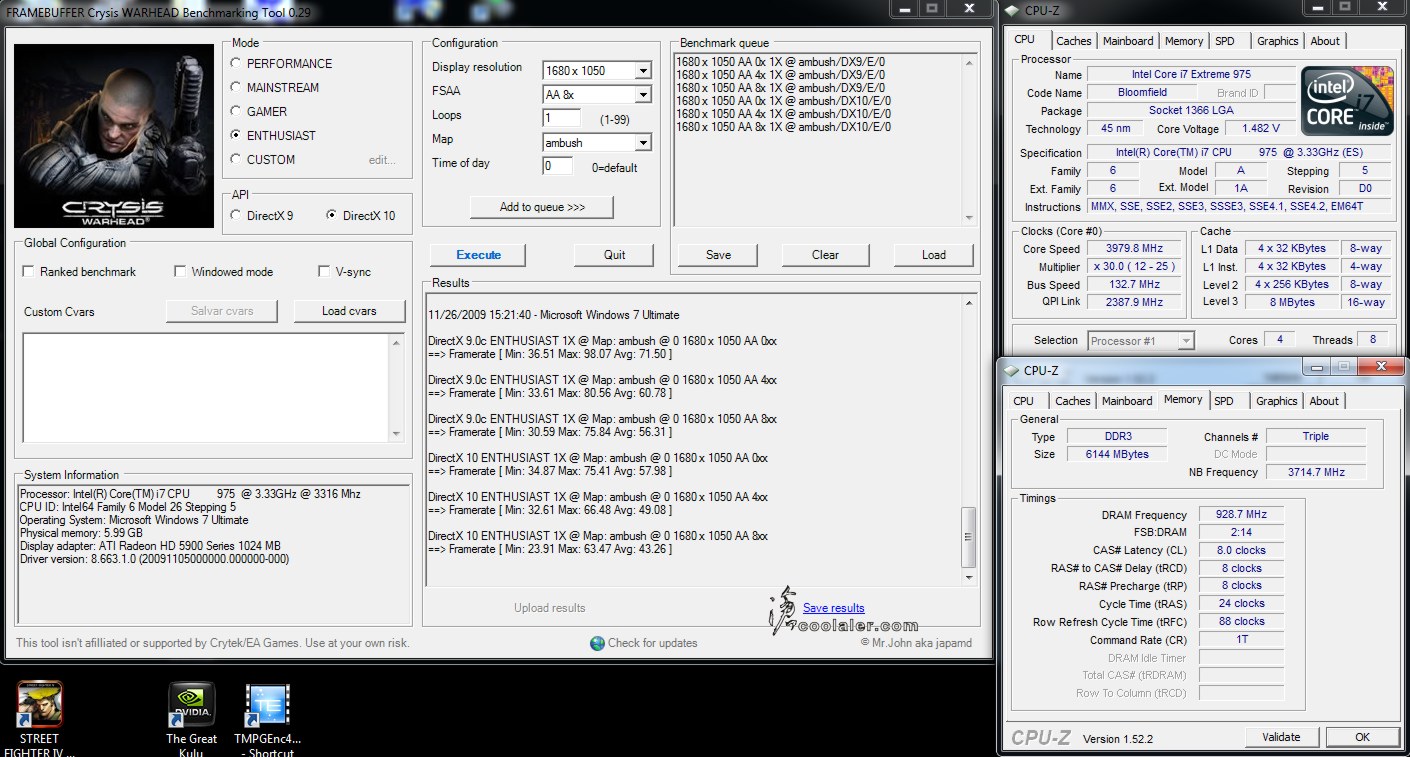
Task: Click the Execute button
Action: point(479,255)
